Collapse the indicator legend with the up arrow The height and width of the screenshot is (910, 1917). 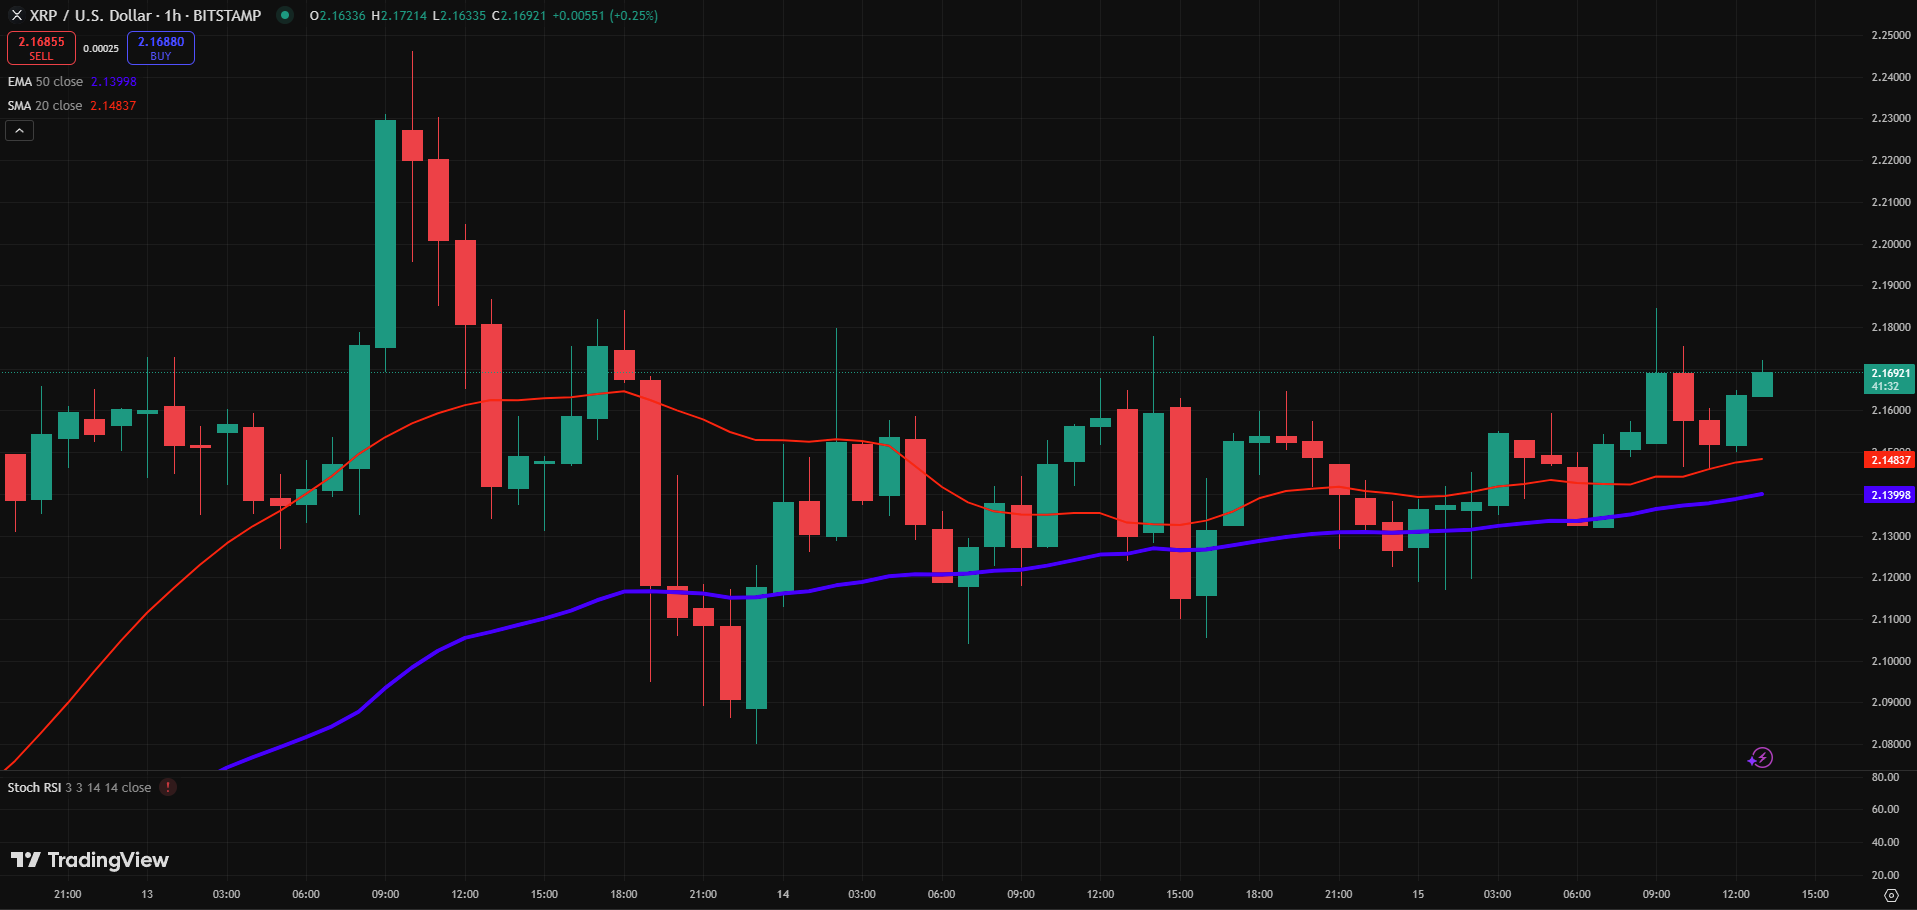(x=18, y=129)
